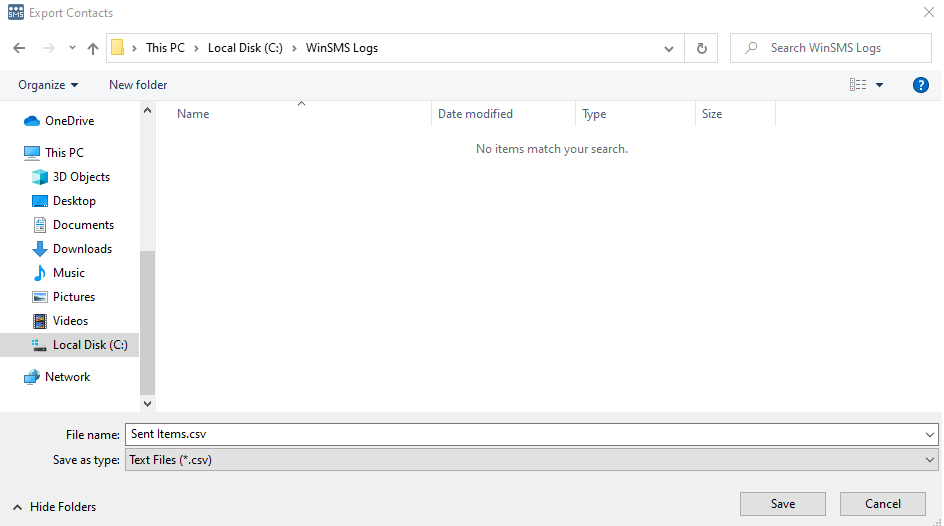This screenshot has width=944, height=526.
Task: Open the Organize menu
Action: point(48,85)
